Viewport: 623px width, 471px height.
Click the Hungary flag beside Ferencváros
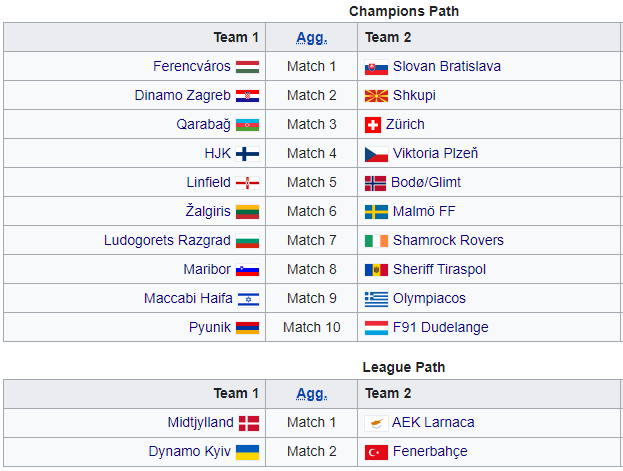point(247,67)
